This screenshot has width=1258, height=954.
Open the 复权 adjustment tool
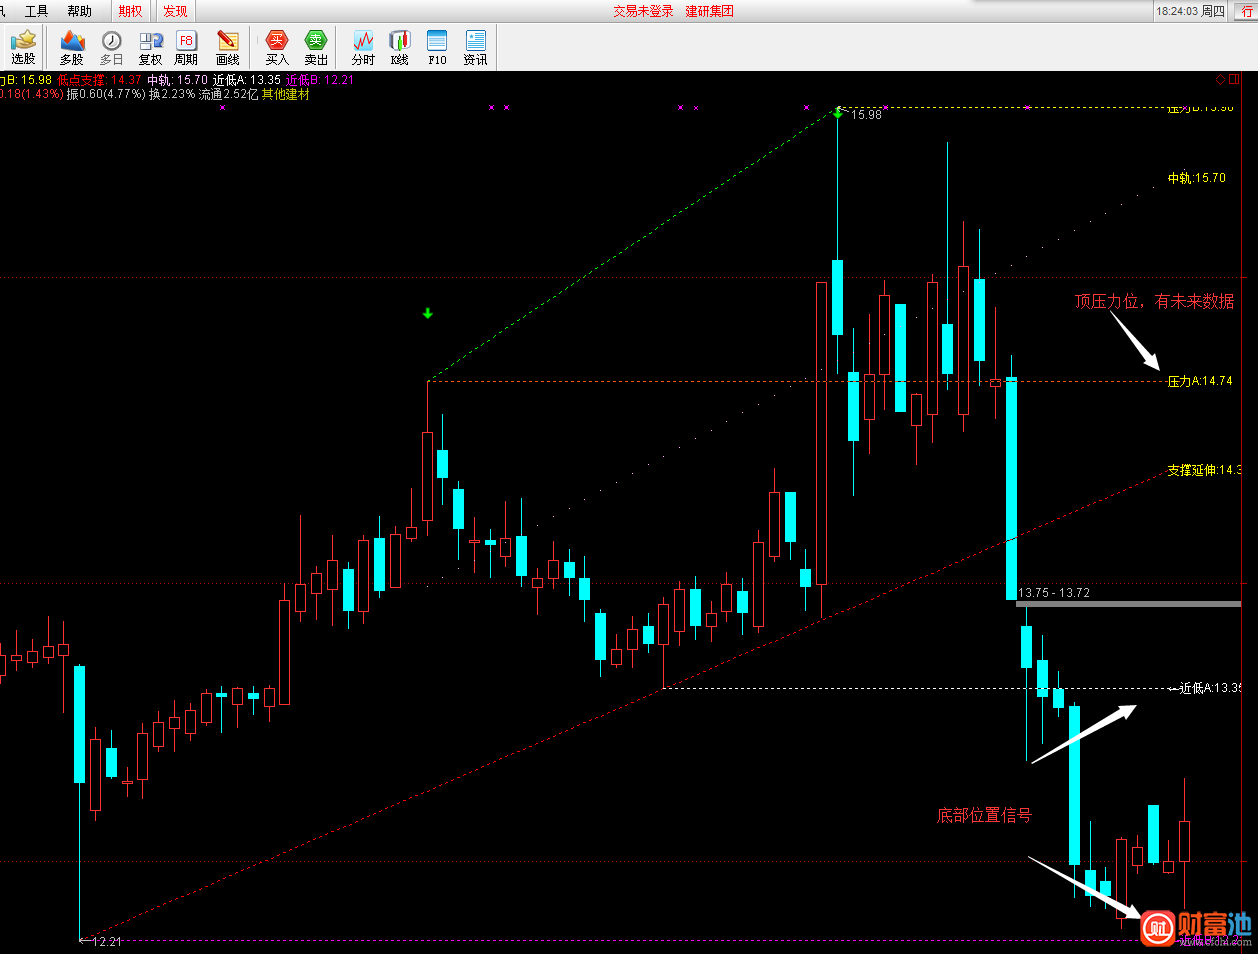pyautogui.click(x=151, y=47)
